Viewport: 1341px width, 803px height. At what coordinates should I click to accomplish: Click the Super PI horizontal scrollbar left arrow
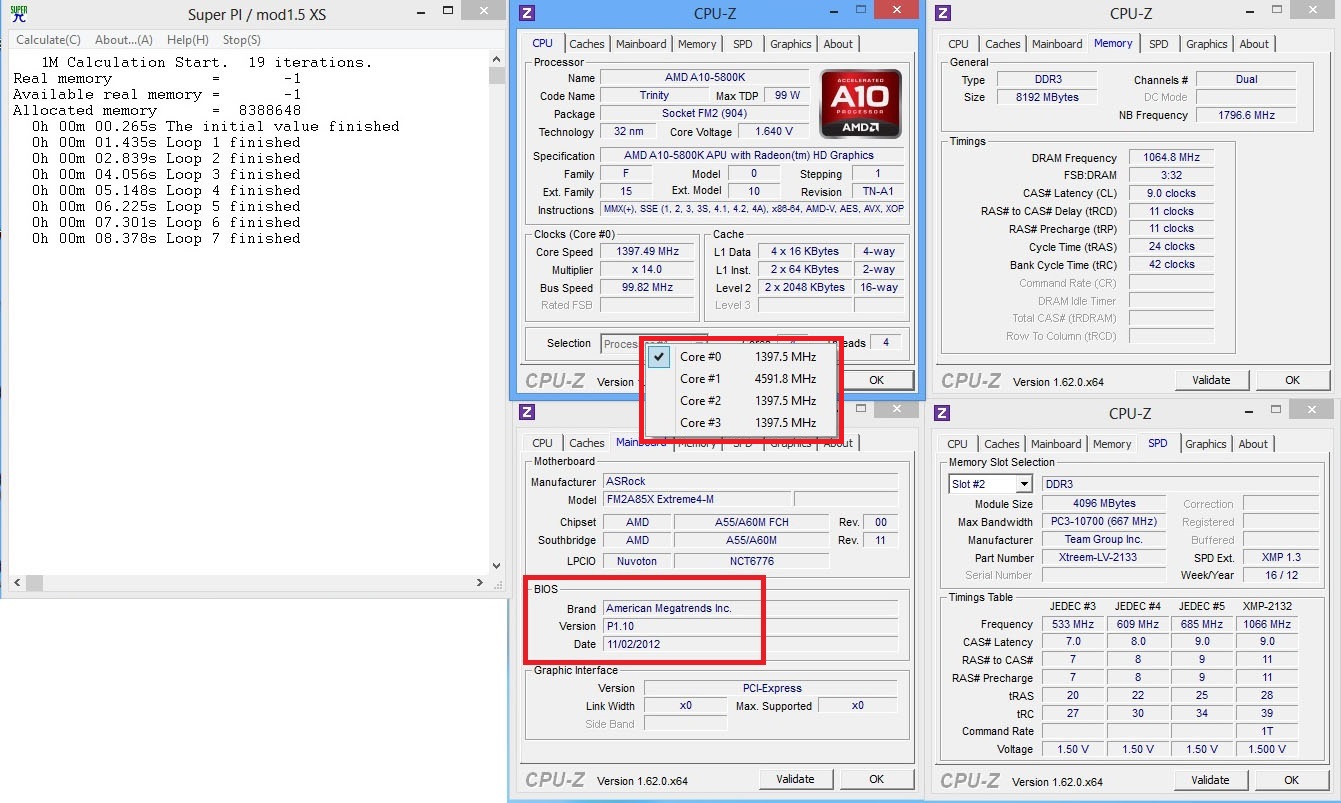15,582
